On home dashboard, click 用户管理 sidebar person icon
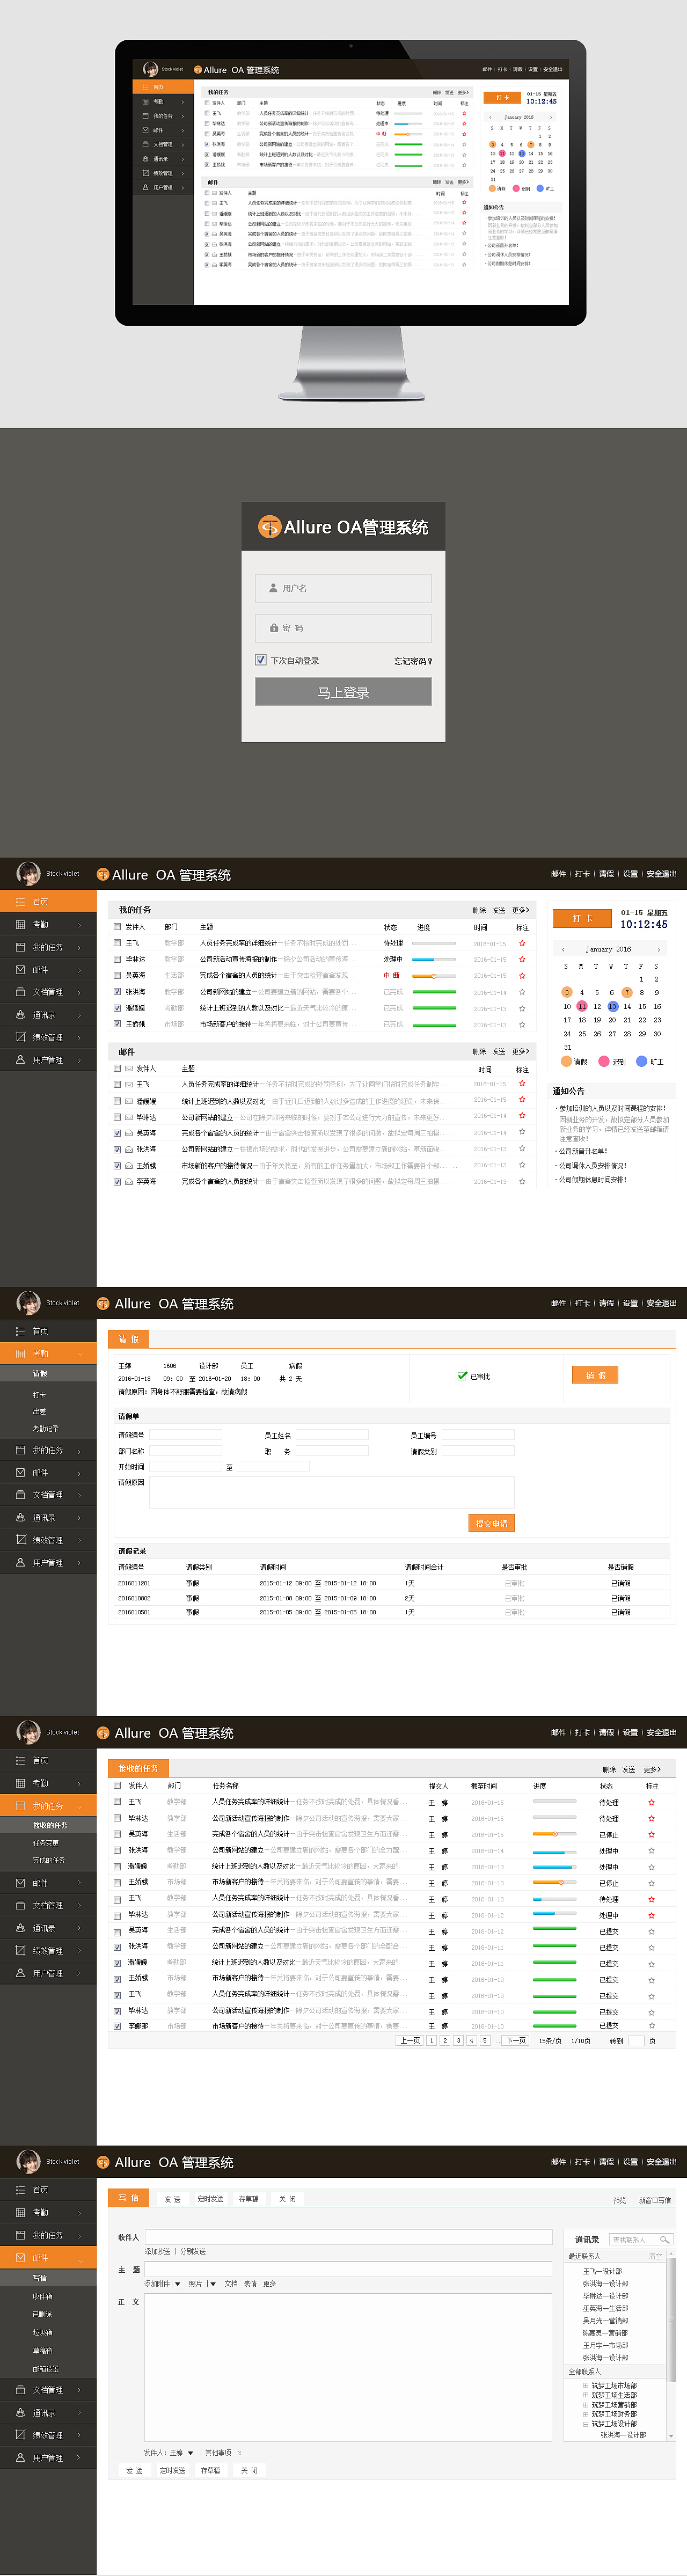This screenshot has width=687, height=2576. pyautogui.click(x=20, y=1060)
